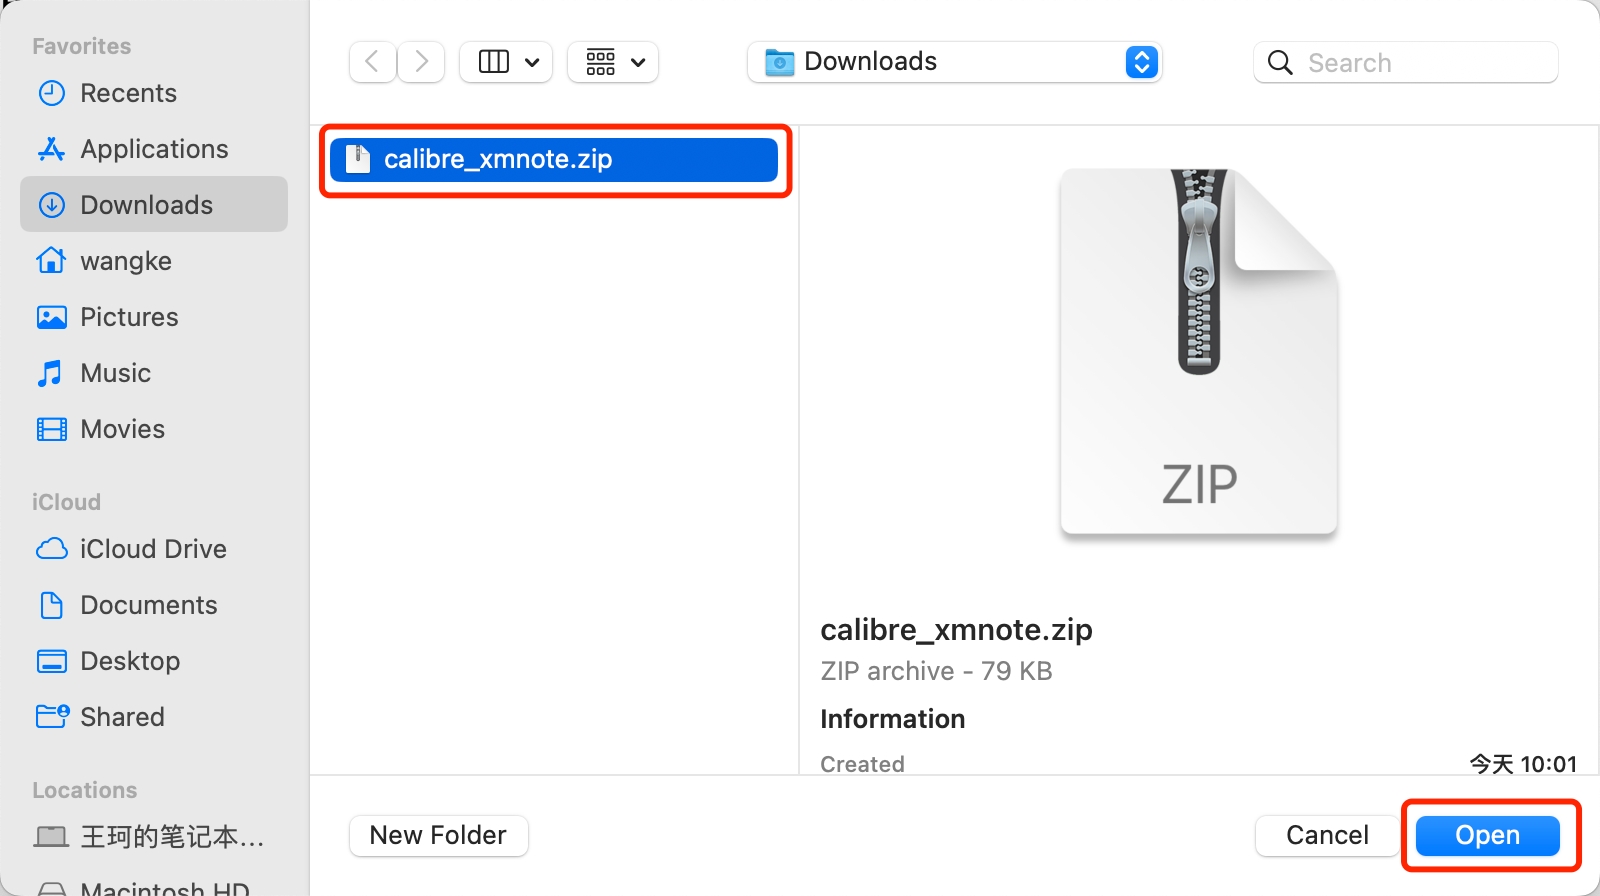This screenshot has width=1600, height=896.
Task: Click the back navigation arrow
Action: point(372,62)
